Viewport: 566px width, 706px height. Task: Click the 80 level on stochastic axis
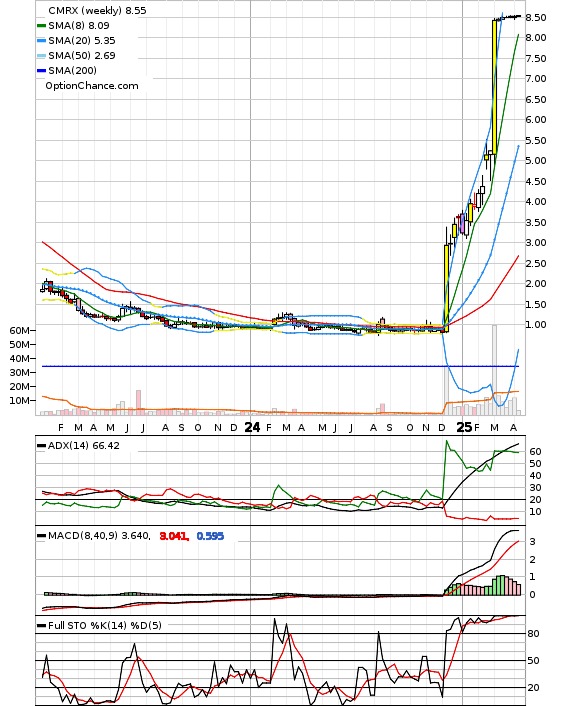coord(533,634)
